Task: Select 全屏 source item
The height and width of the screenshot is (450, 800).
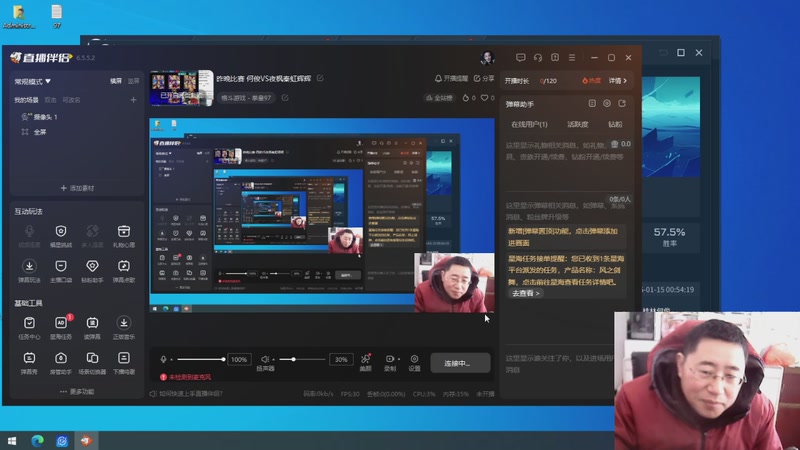Action: click(34, 132)
